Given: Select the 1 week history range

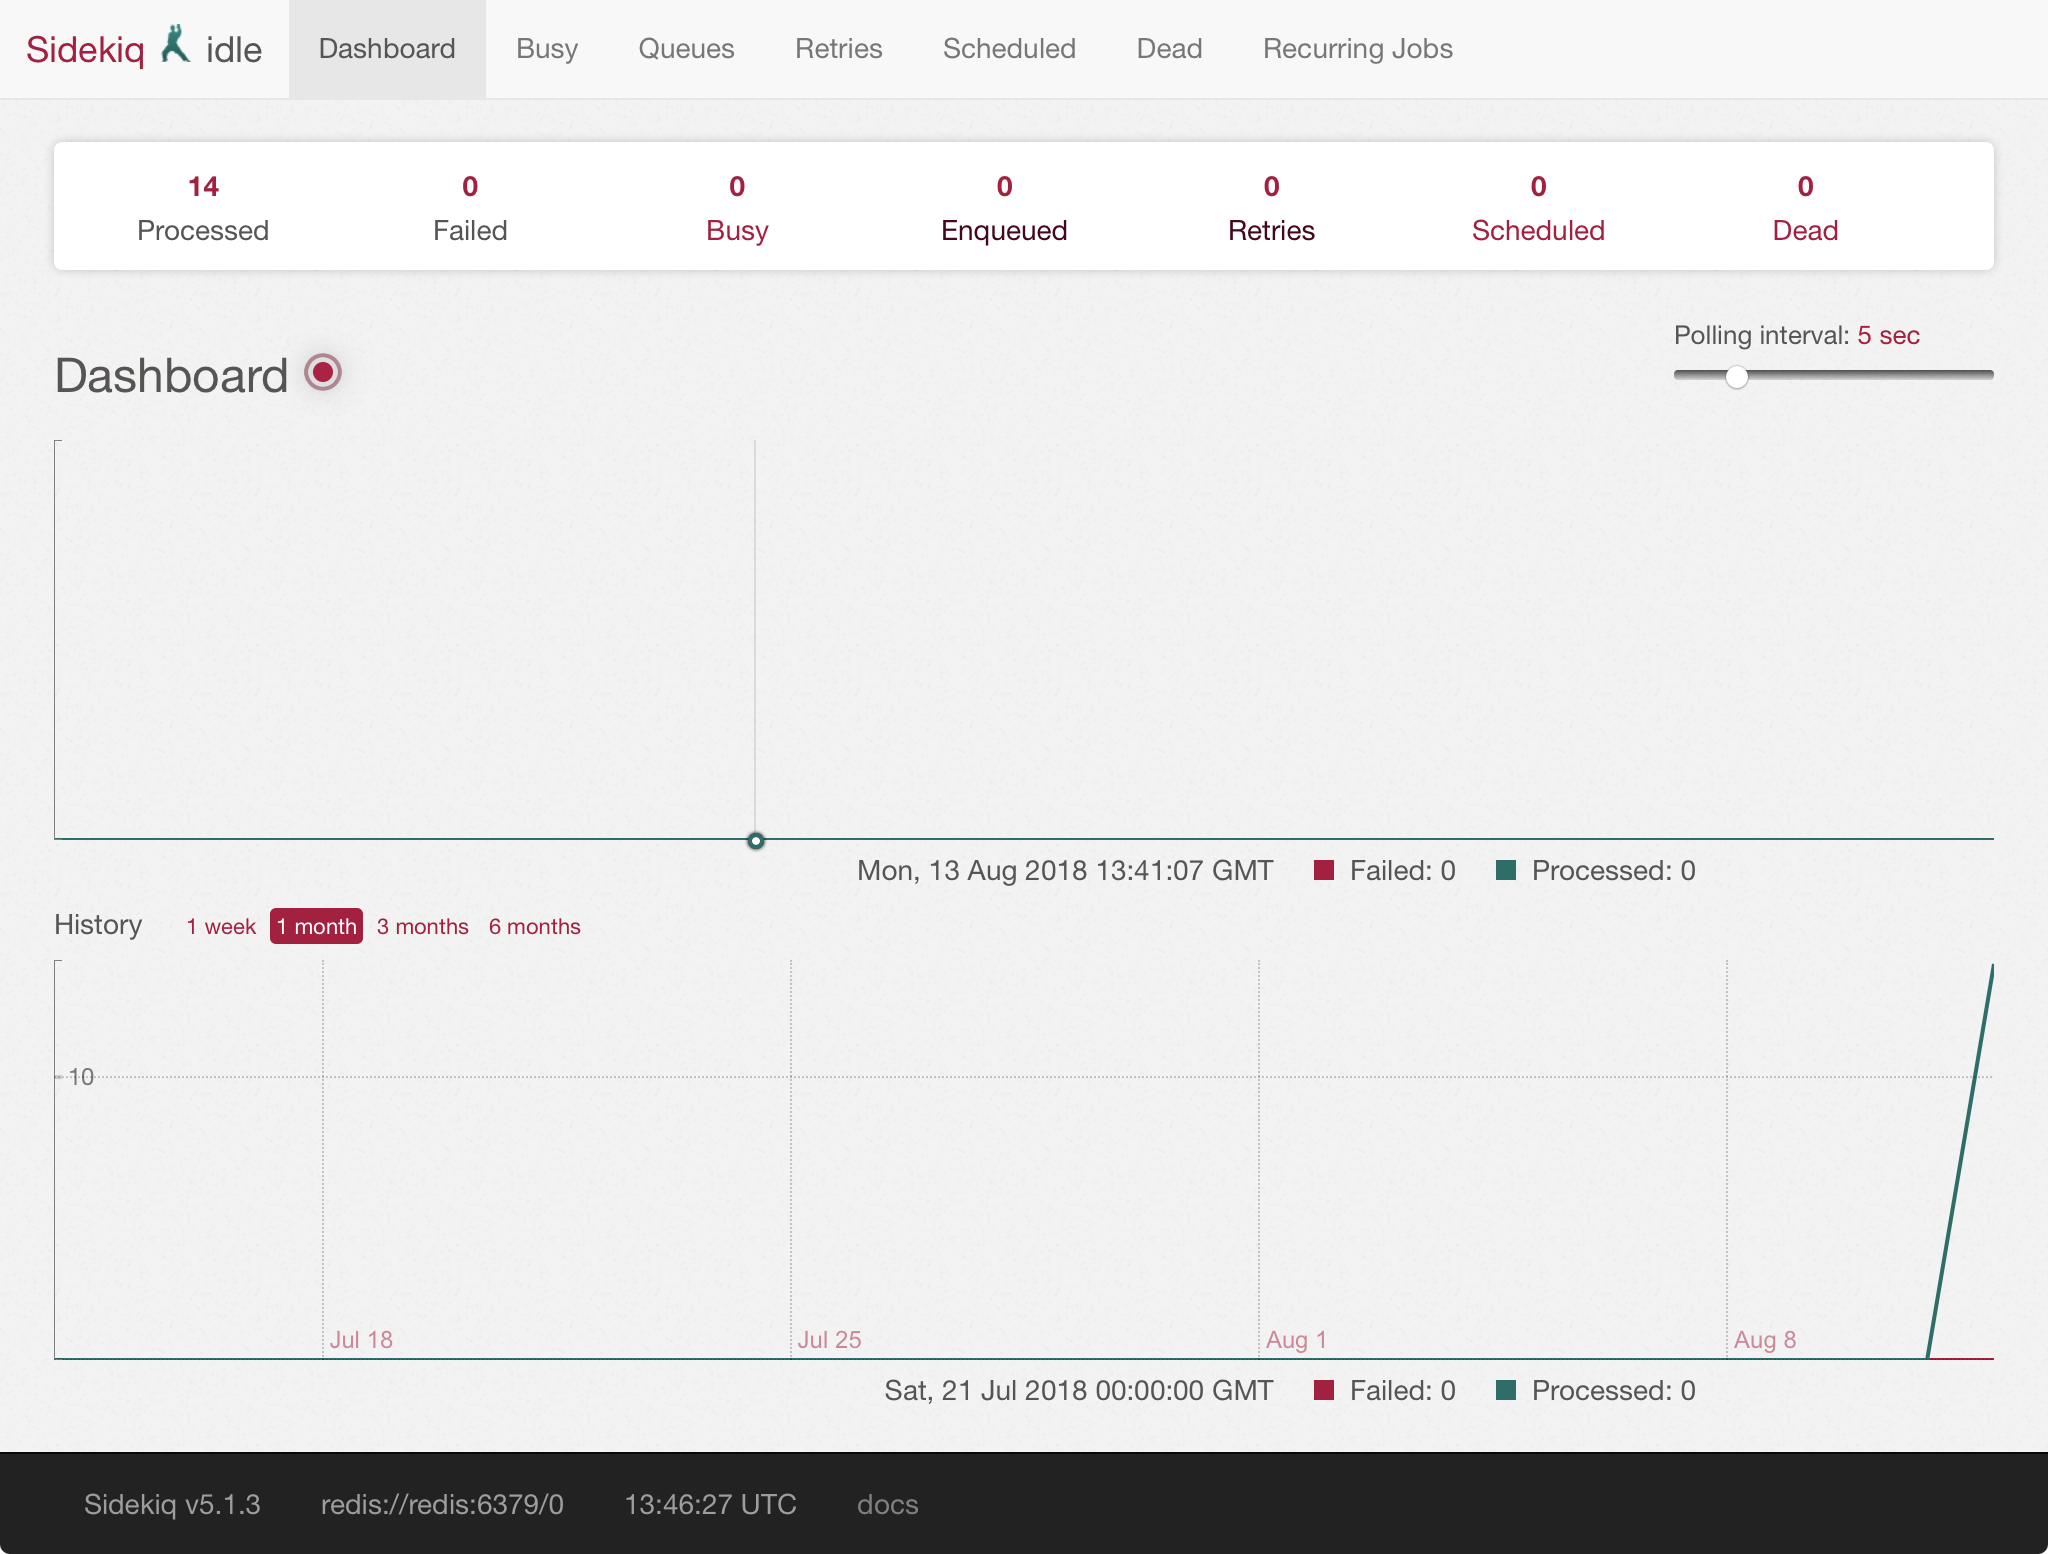Looking at the screenshot, I should [x=220, y=926].
